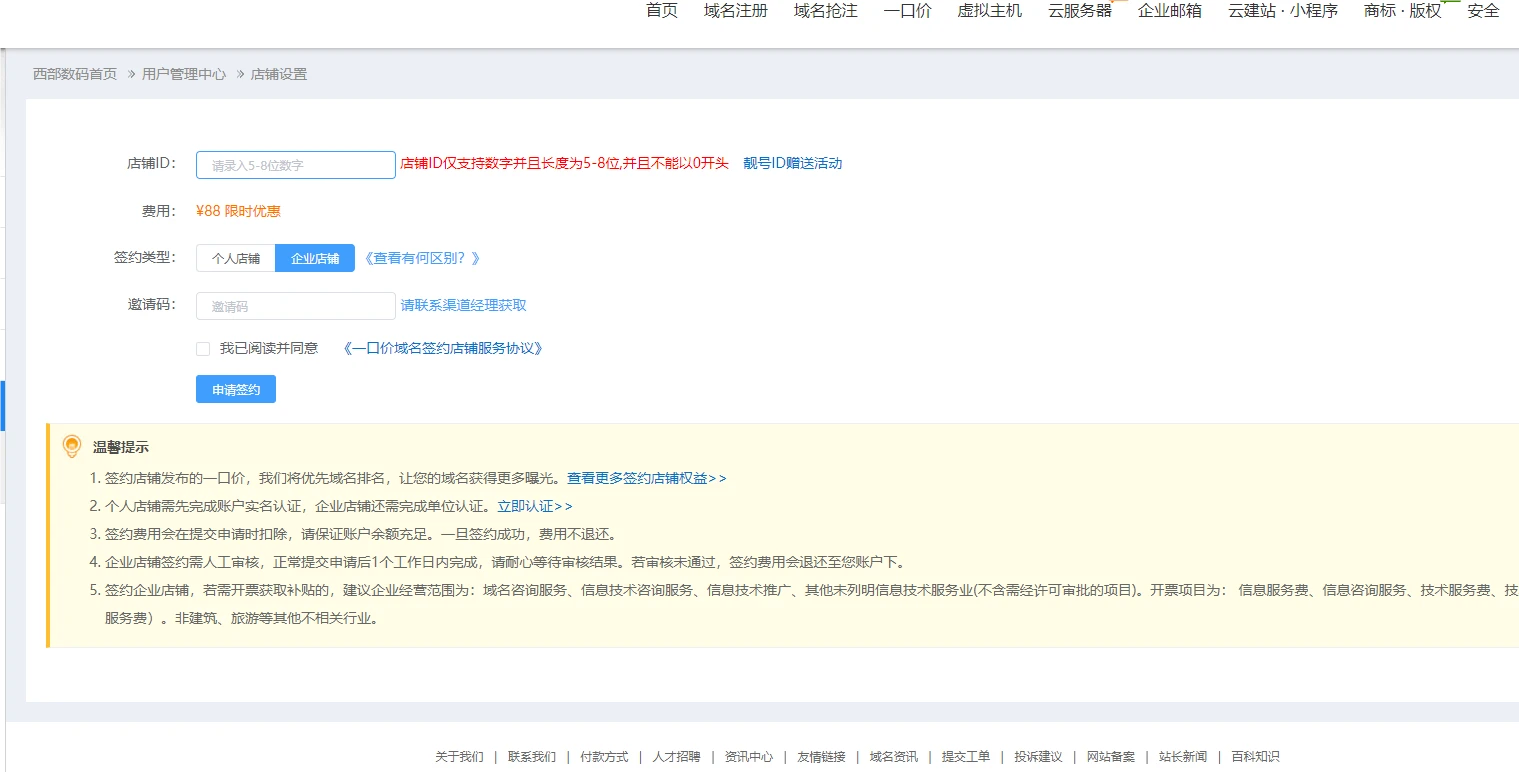Go to 西部数码首页 breadcrumb
The image size is (1519, 772).
tap(75, 74)
